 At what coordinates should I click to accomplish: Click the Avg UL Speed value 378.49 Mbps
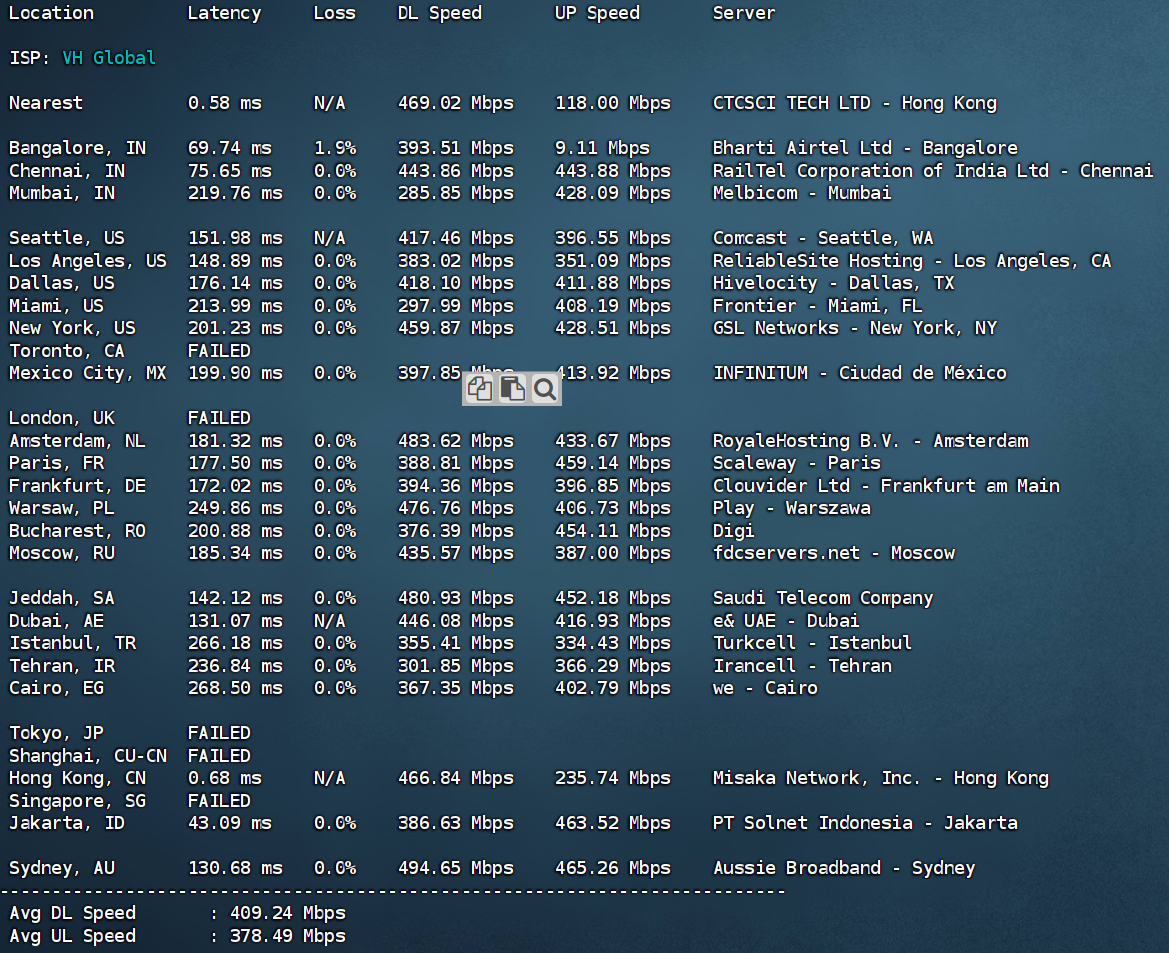click(x=288, y=936)
